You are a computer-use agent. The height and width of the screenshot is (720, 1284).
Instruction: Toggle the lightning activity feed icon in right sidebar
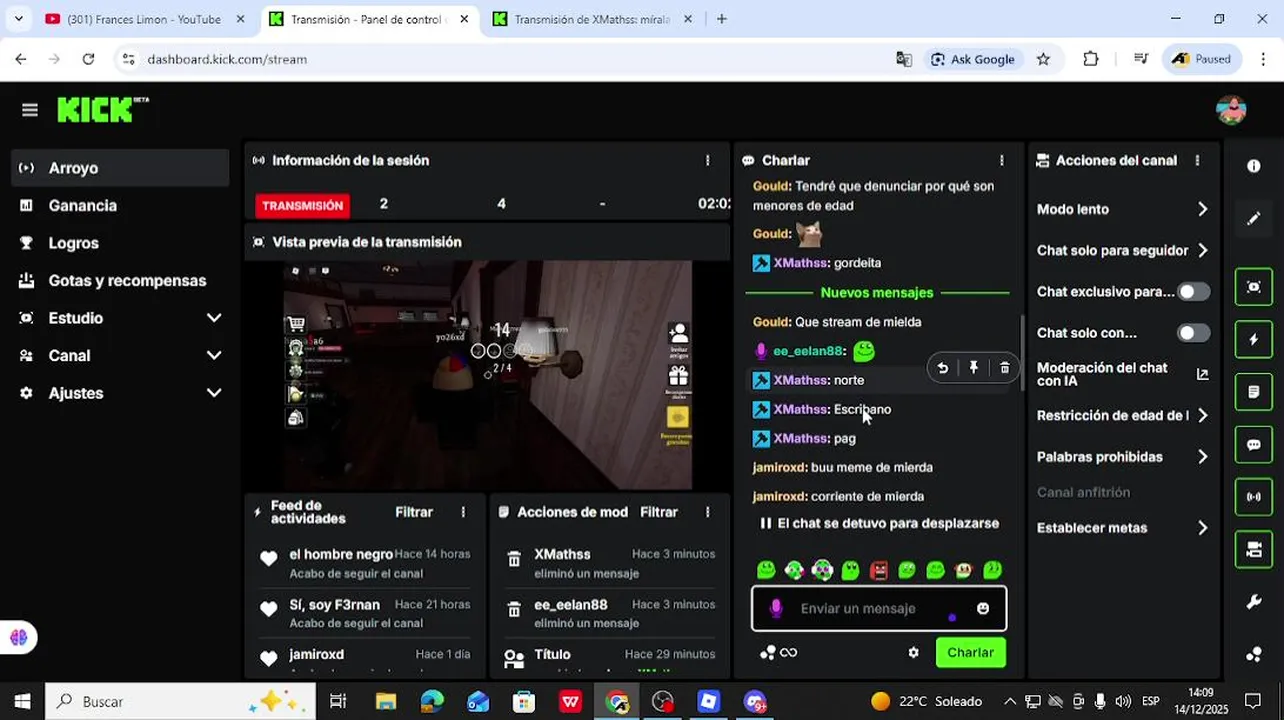[x=1254, y=339]
